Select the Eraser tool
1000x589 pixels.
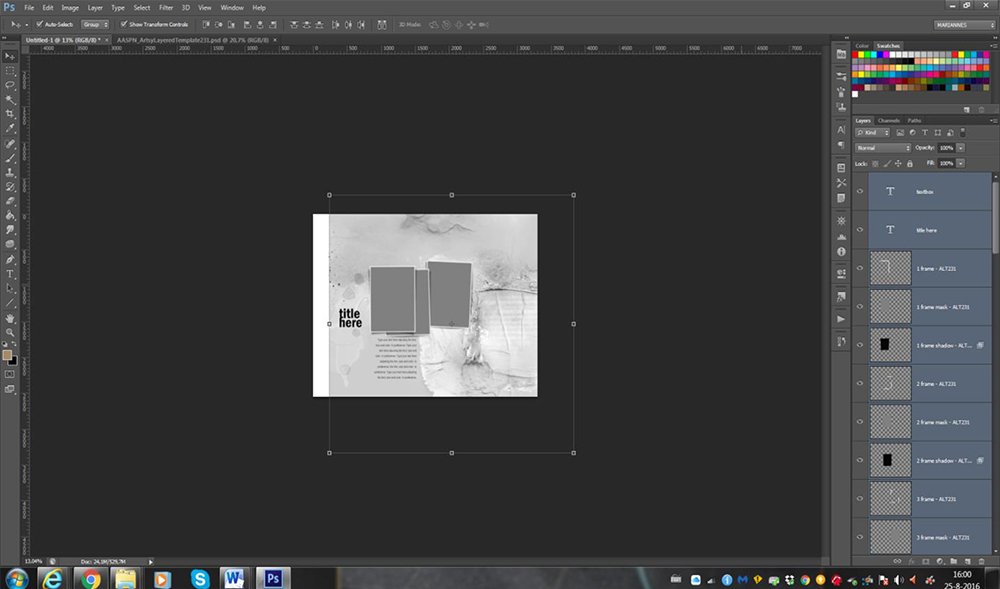tap(10, 201)
